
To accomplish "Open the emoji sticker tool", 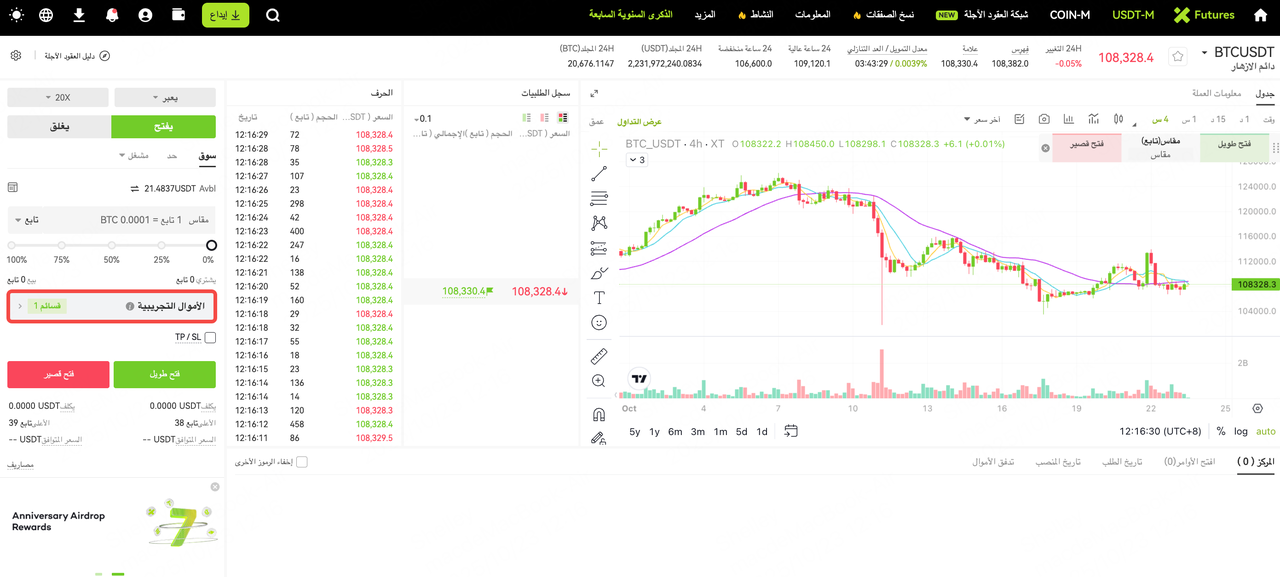I will pyautogui.click(x=599, y=322).
